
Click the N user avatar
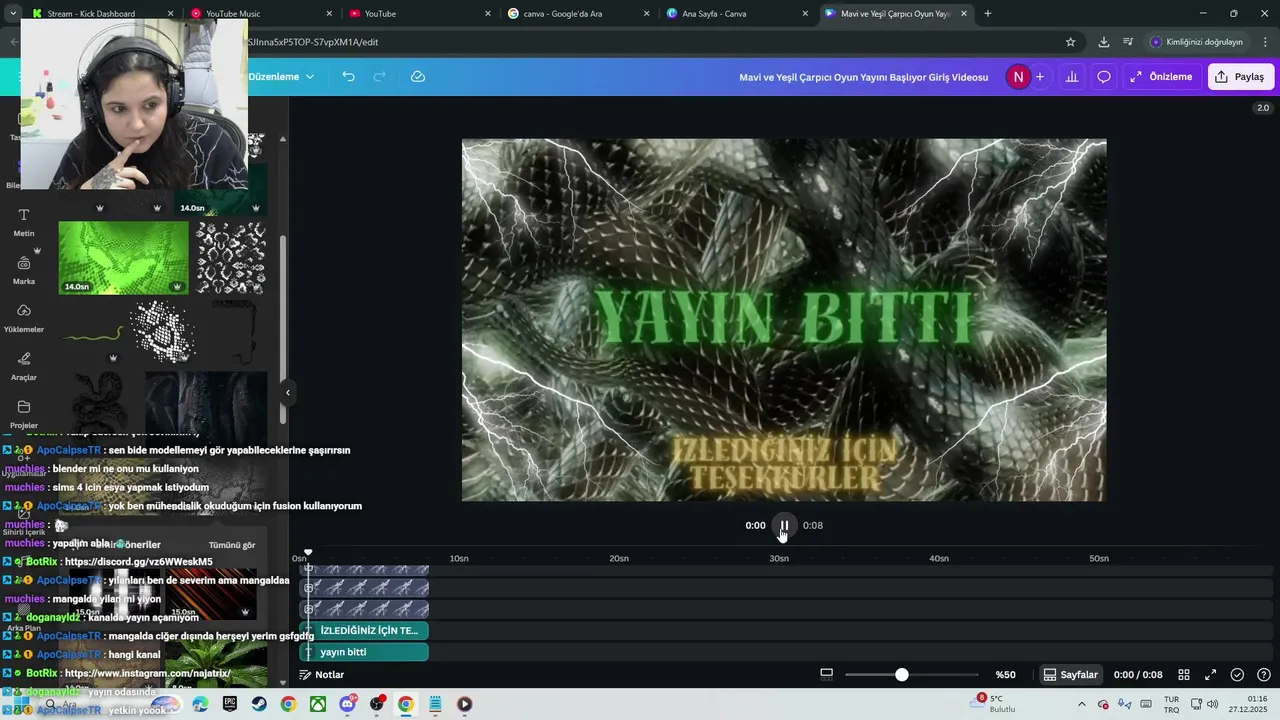coord(1018,77)
